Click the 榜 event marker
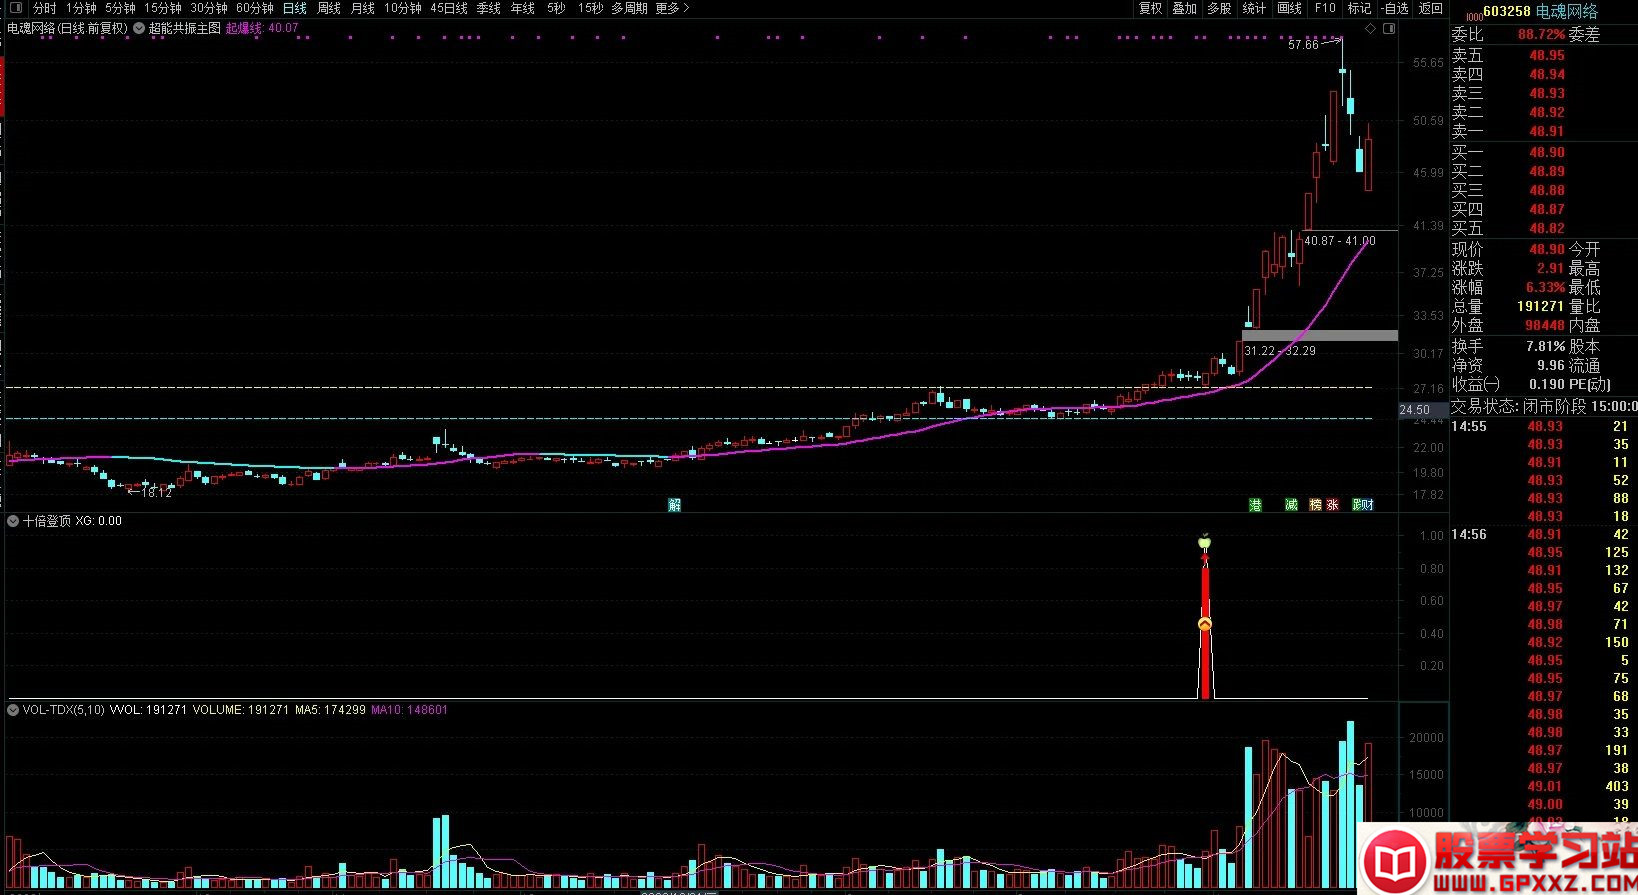The height and width of the screenshot is (895, 1638). coord(1315,505)
